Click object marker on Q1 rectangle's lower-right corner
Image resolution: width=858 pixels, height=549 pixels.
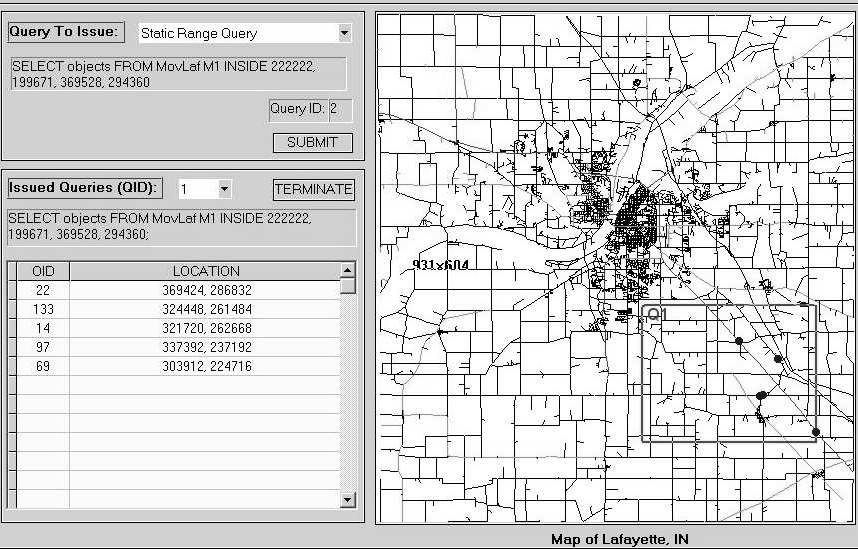(x=816, y=432)
